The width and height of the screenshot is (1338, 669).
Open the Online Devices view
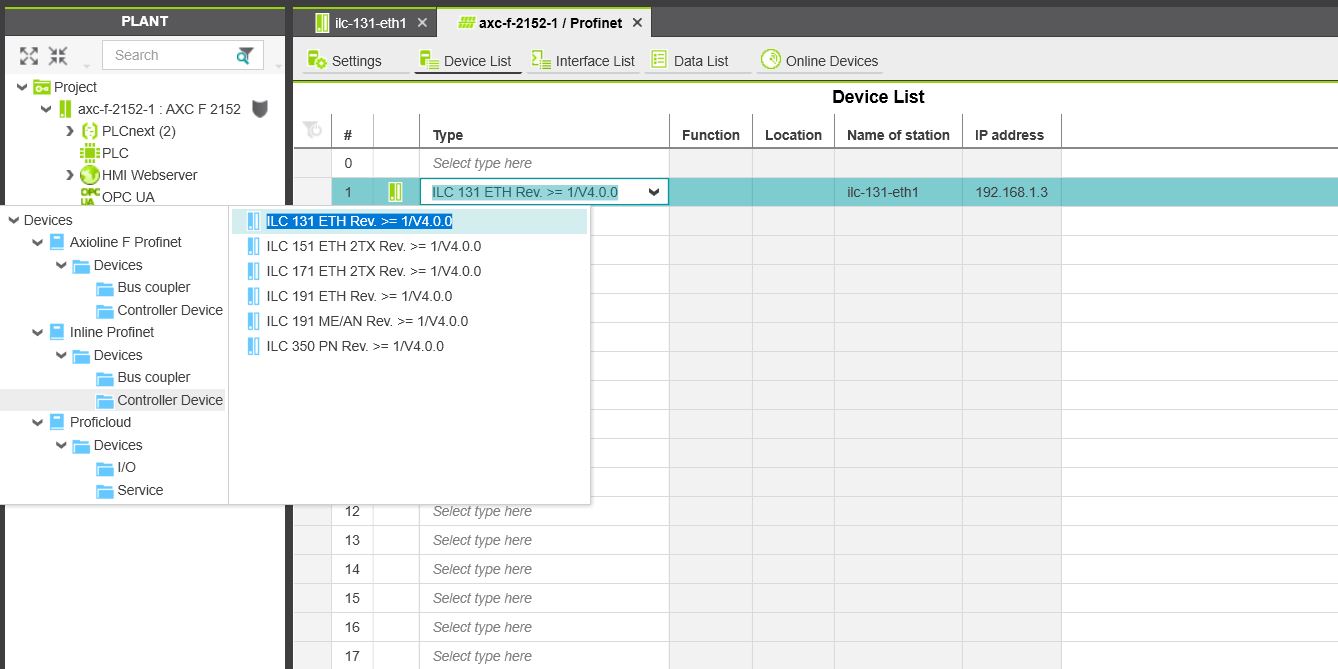(819, 61)
